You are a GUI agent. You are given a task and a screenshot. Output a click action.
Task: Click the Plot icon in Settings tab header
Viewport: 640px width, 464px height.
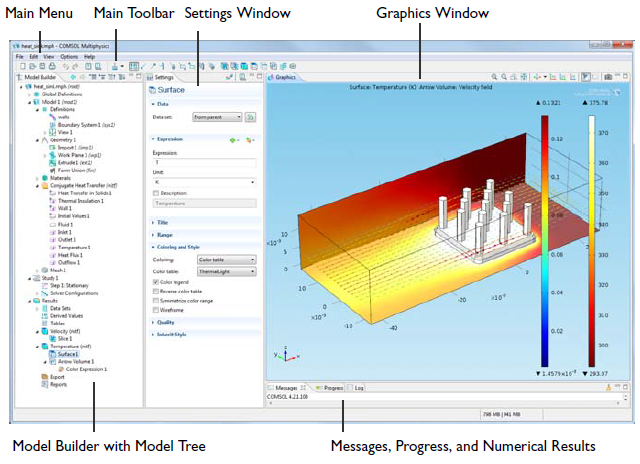pos(229,77)
